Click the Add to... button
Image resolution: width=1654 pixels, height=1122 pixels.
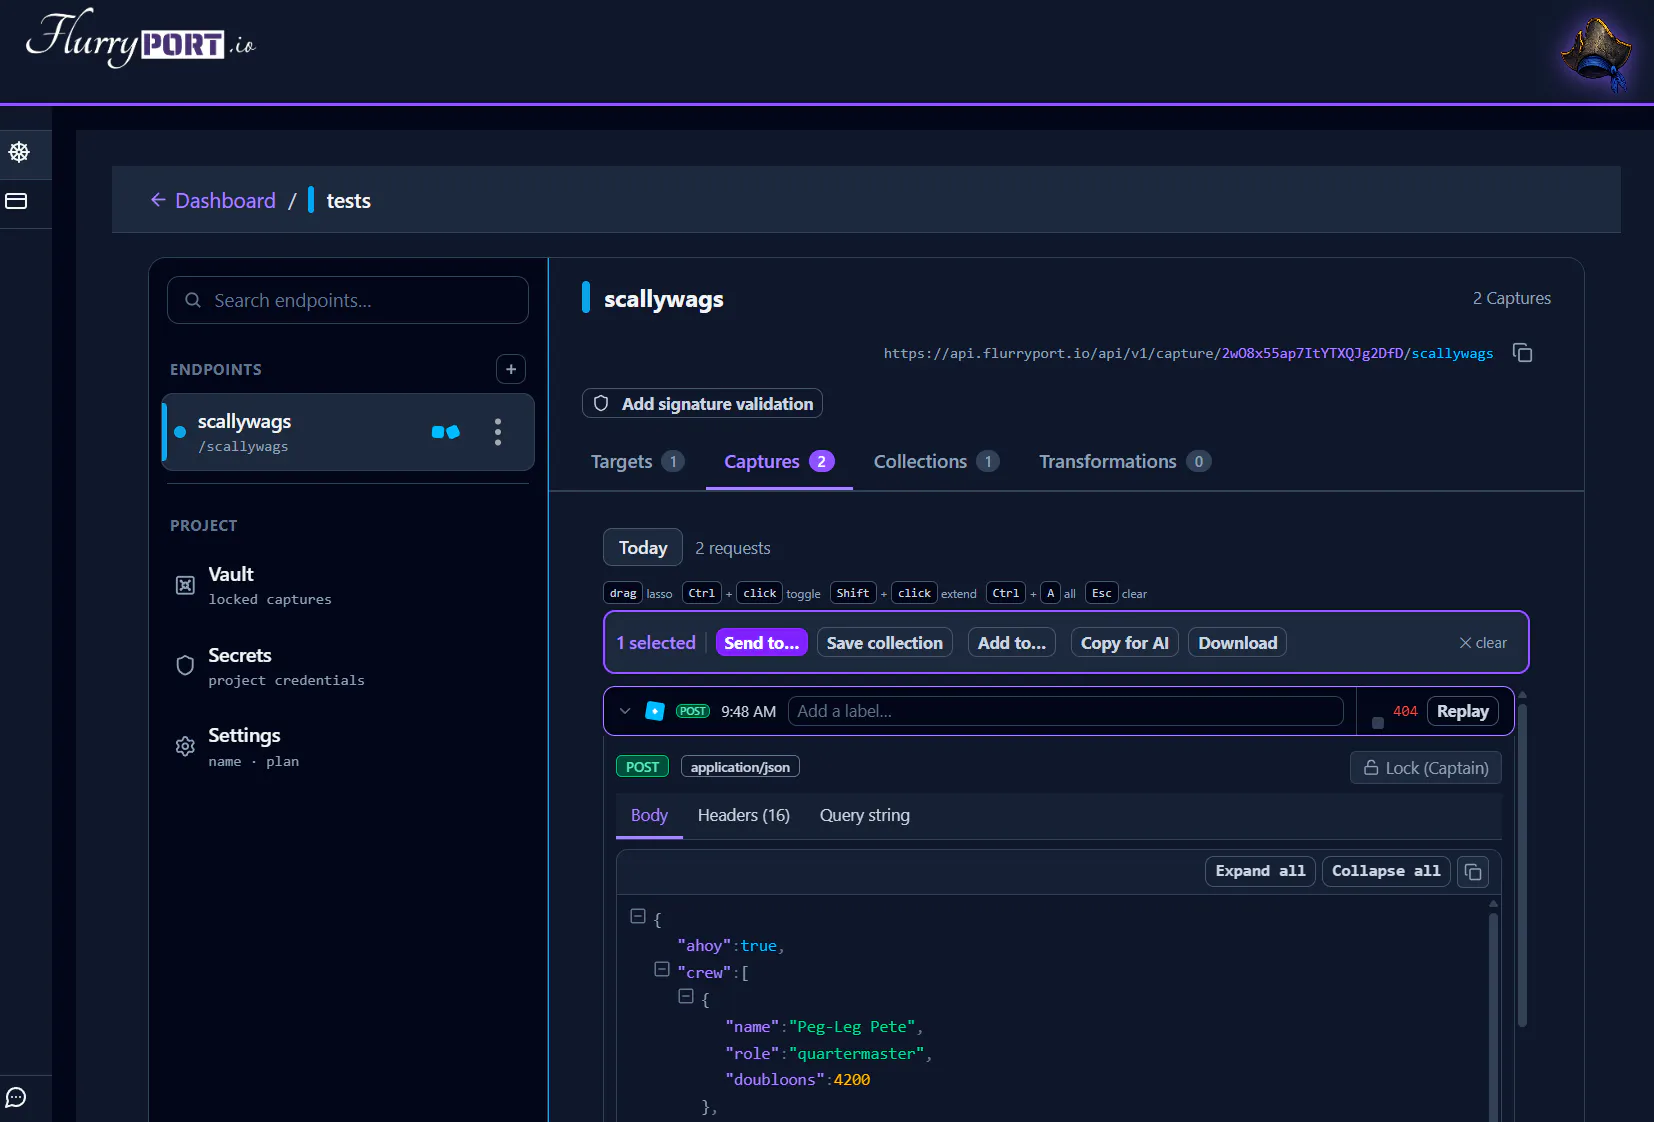[x=1012, y=643]
